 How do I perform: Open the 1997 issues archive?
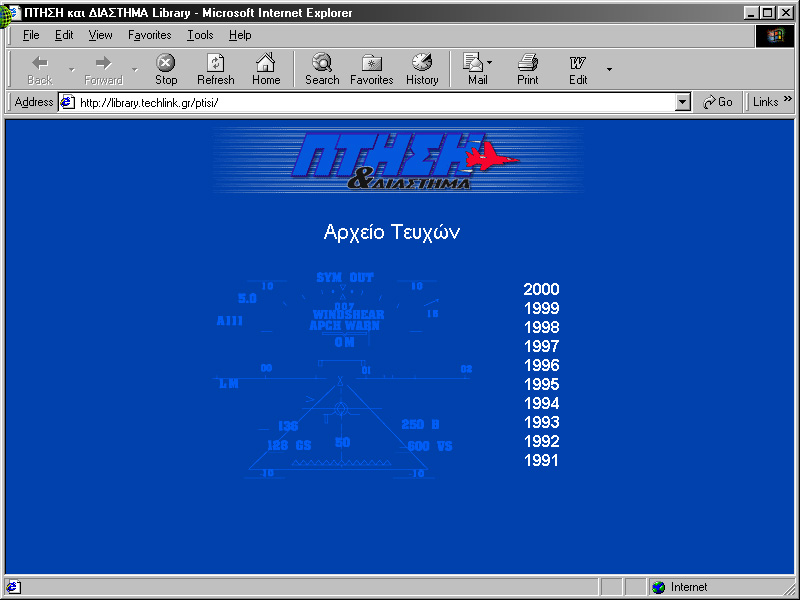pos(541,346)
